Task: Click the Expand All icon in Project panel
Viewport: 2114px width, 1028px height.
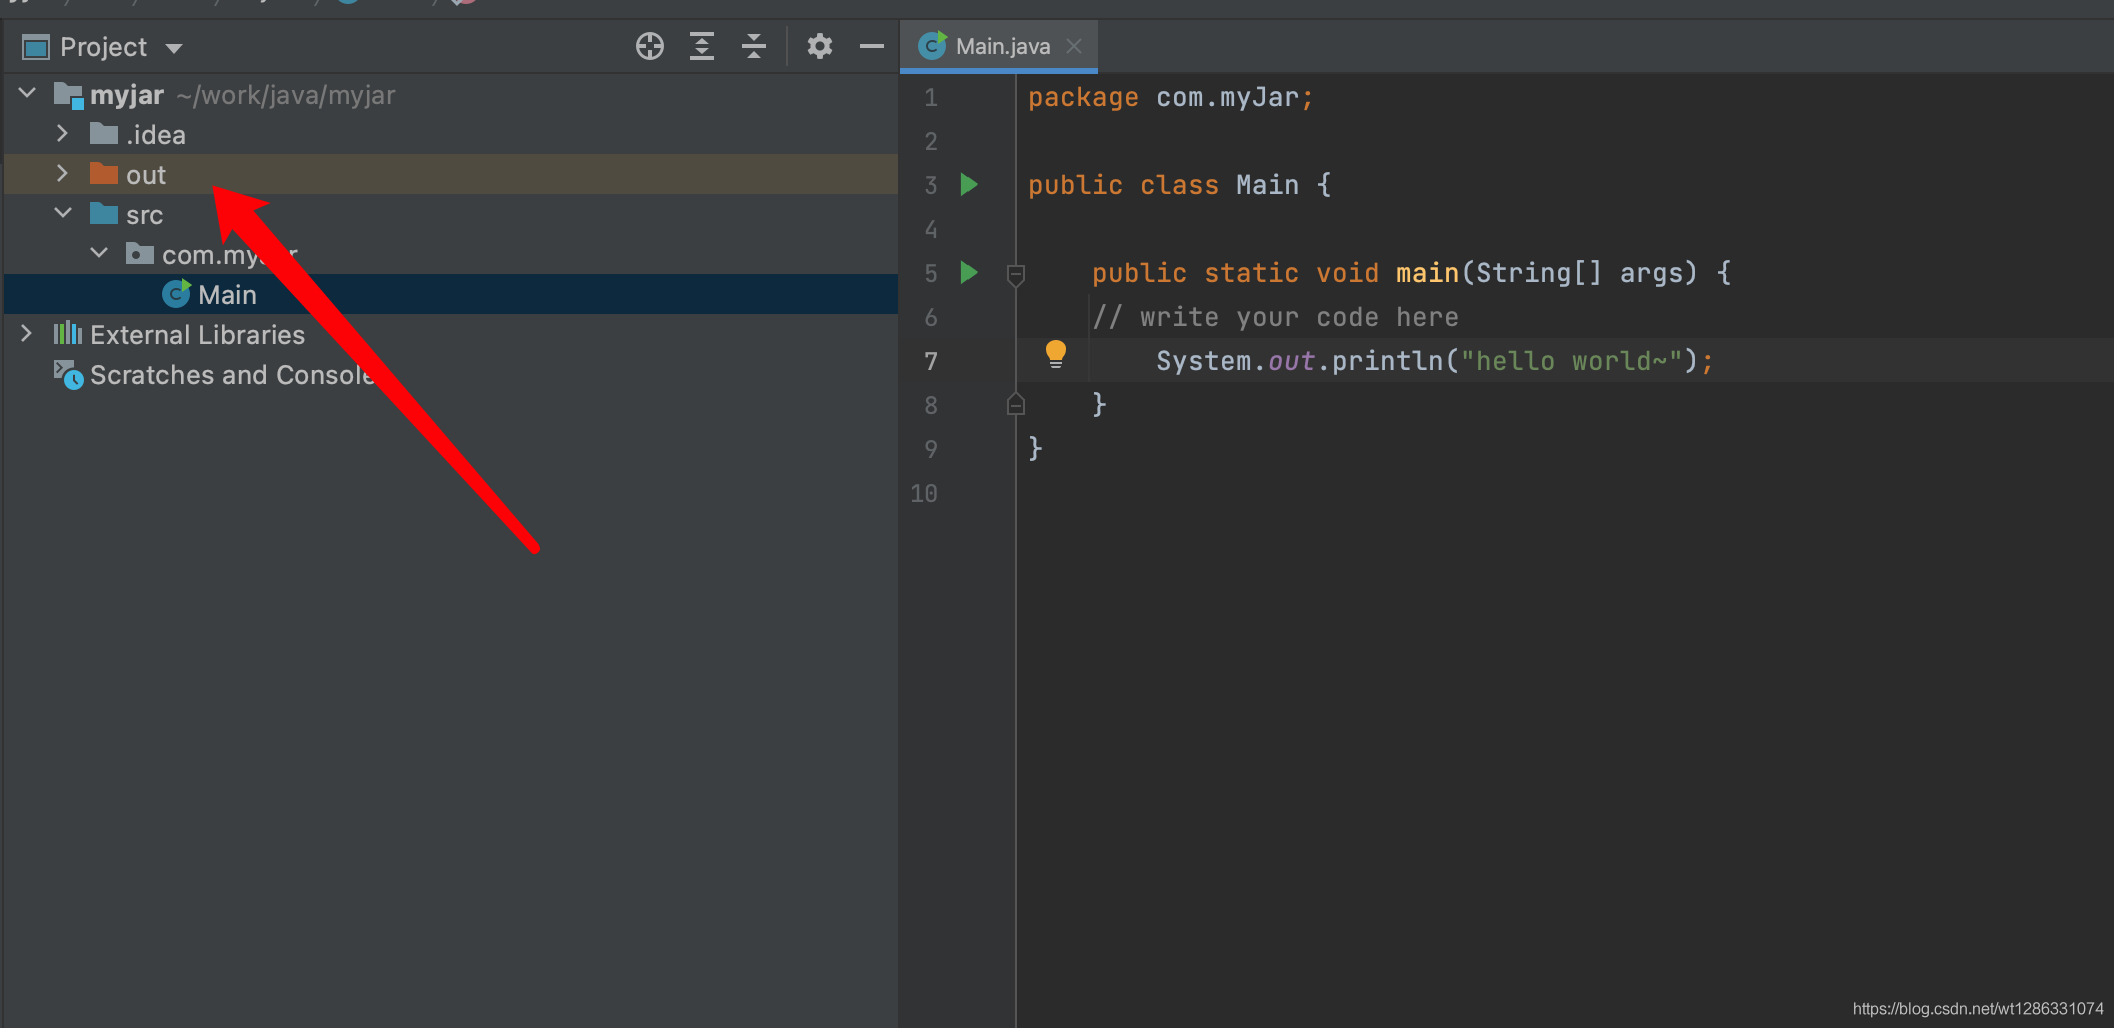Action: coord(702,46)
